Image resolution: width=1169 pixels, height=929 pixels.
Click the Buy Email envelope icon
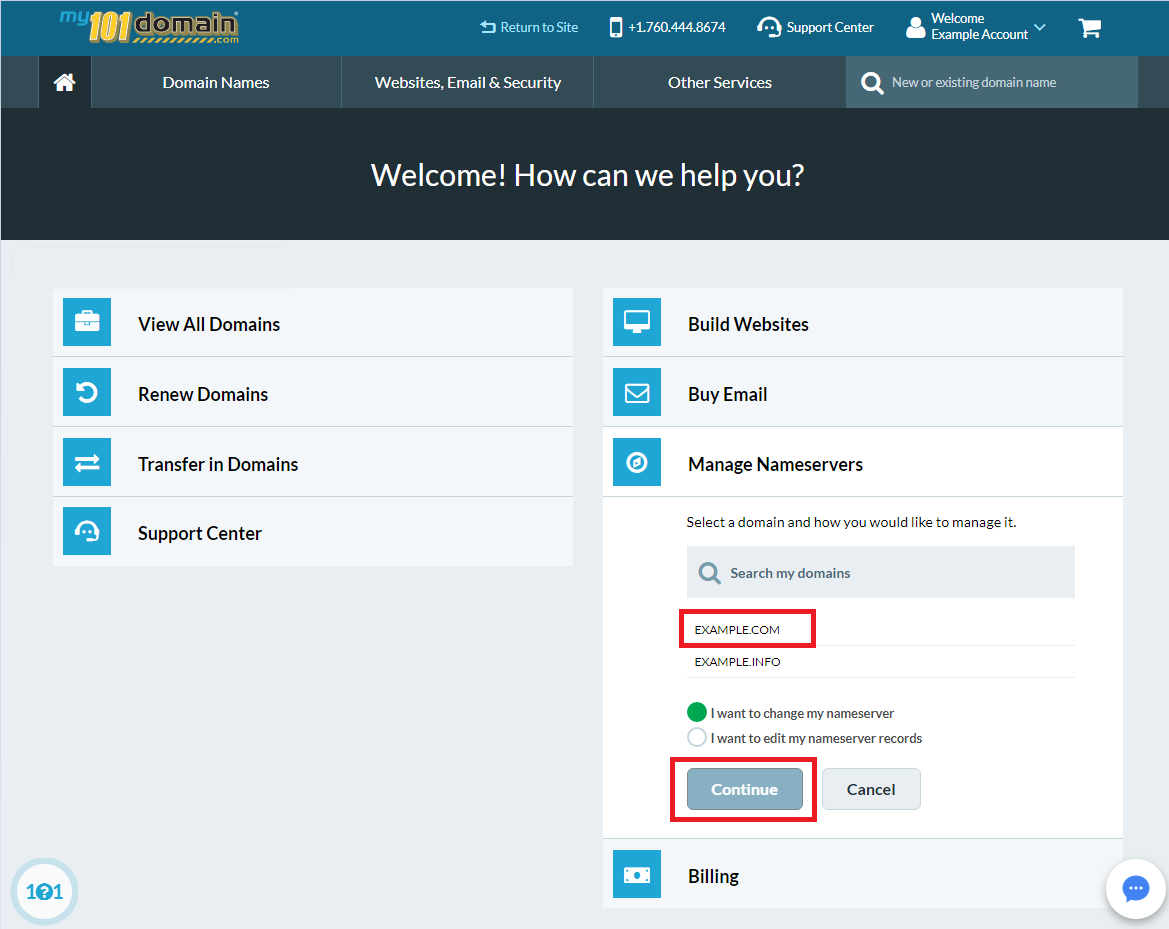pos(637,392)
